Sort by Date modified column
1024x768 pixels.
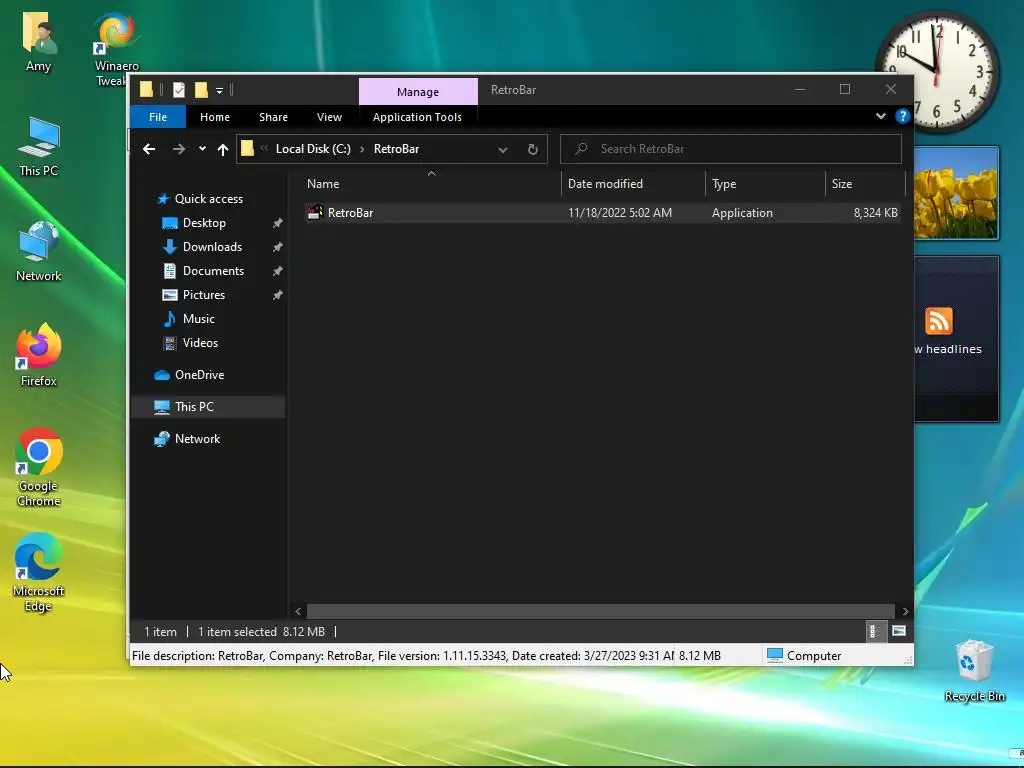coord(633,184)
